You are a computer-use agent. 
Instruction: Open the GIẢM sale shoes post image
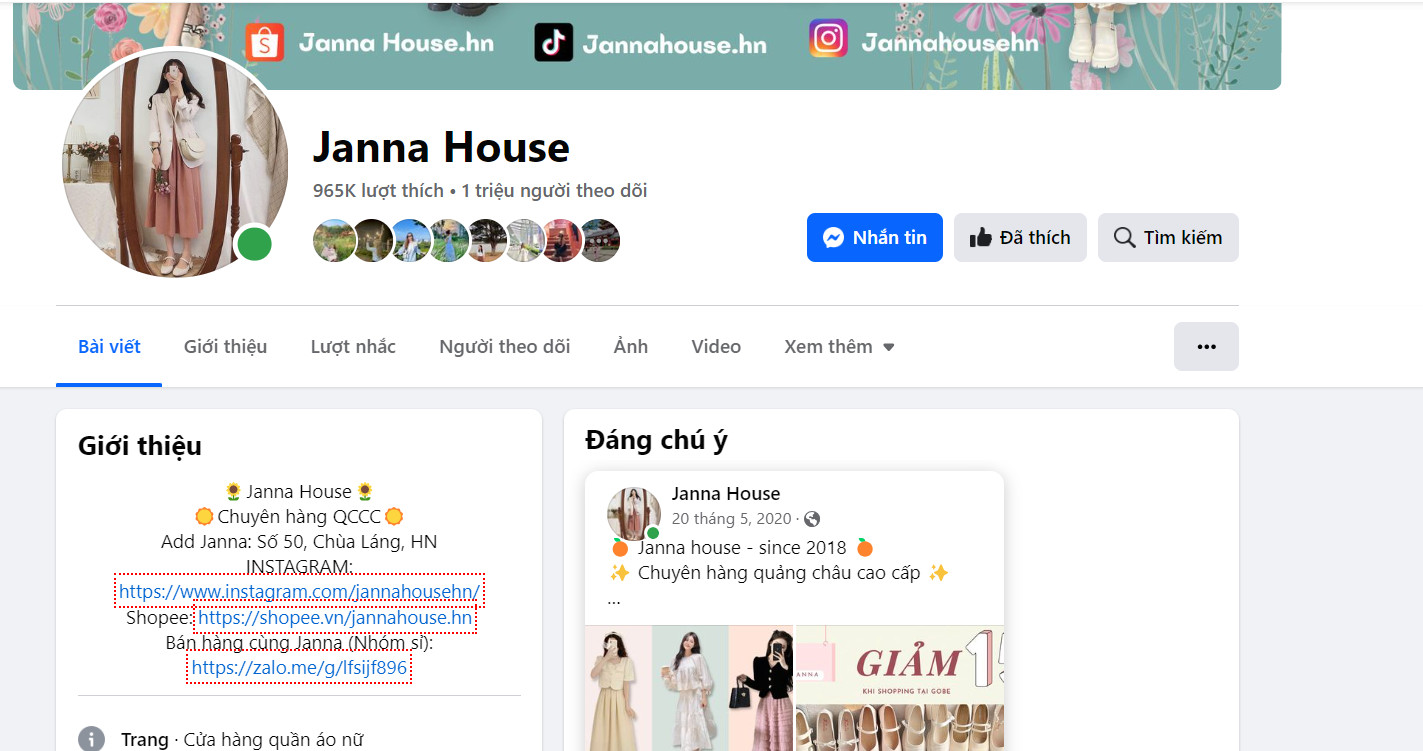(899, 688)
